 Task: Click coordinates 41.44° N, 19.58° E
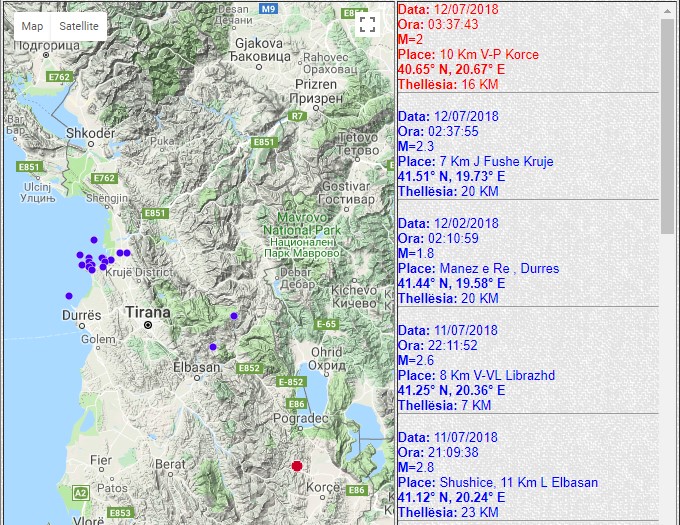[451, 284]
